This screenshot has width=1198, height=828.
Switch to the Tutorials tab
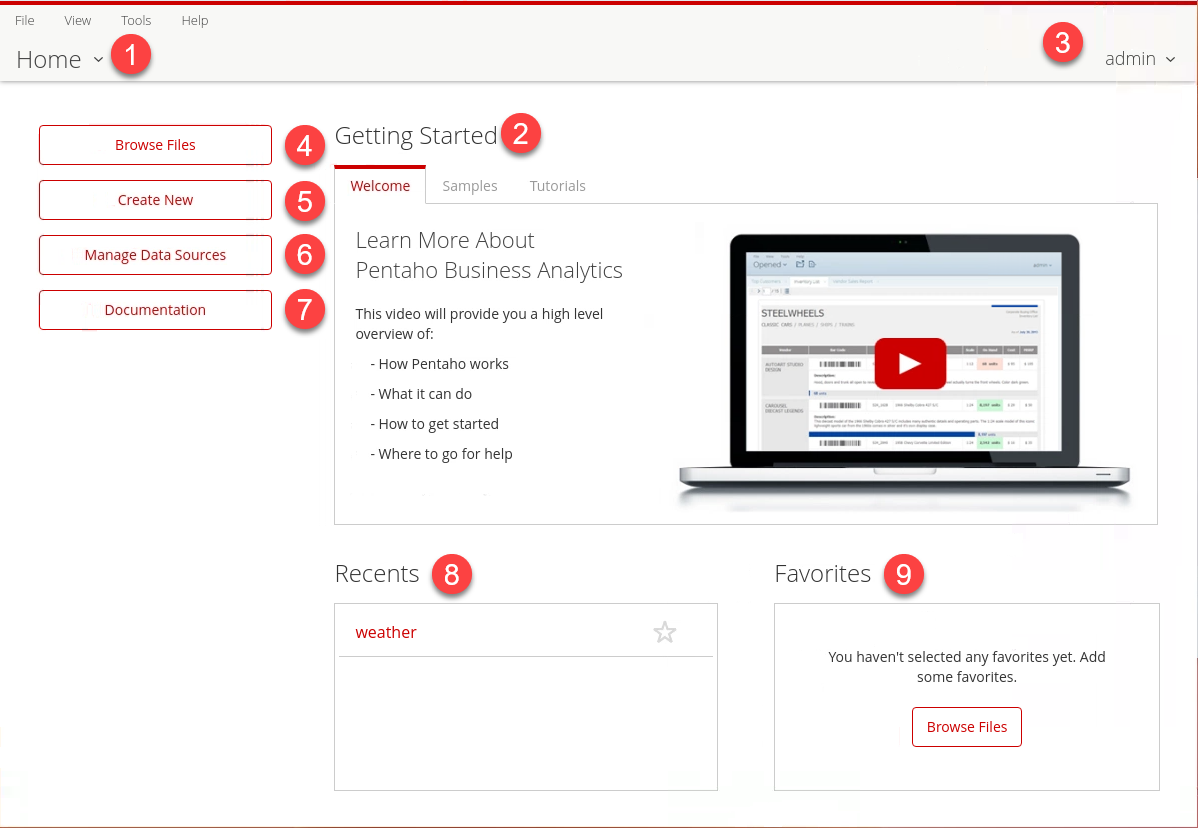pyautogui.click(x=558, y=186)
